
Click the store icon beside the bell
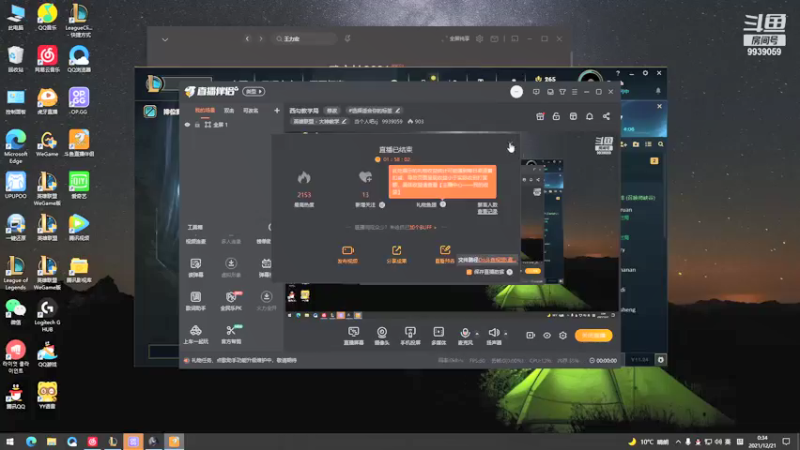(573, 116)
